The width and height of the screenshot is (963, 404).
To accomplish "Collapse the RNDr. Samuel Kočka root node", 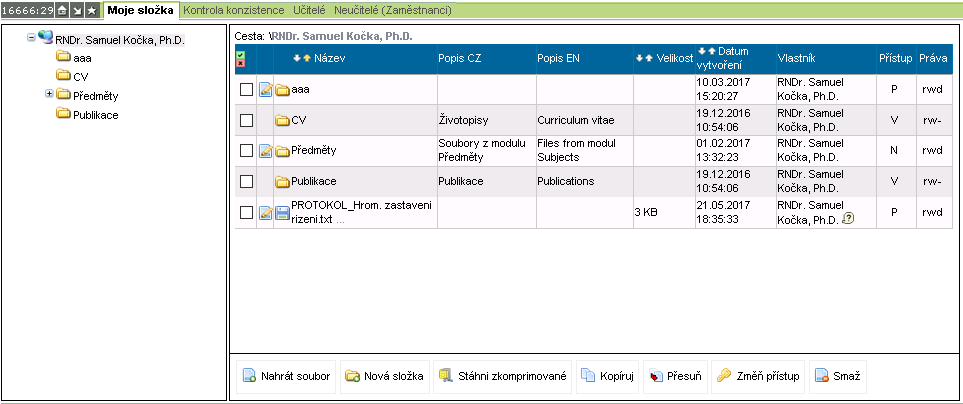I will pyautogui.click(x=31, y=38).
